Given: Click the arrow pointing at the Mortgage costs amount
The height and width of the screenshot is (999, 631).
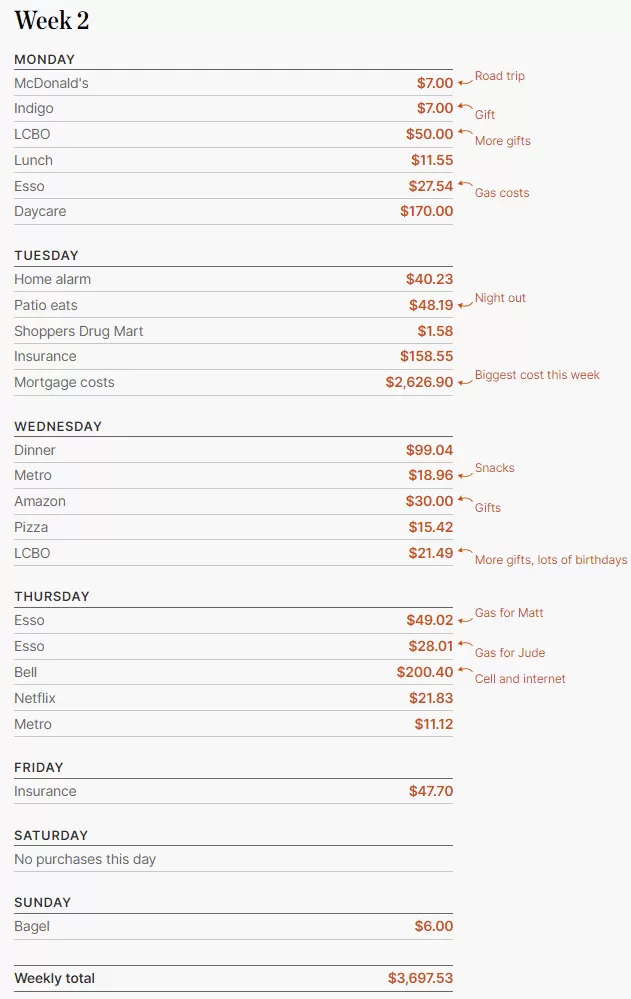Looking at the screenshot, I should point(465,381).
